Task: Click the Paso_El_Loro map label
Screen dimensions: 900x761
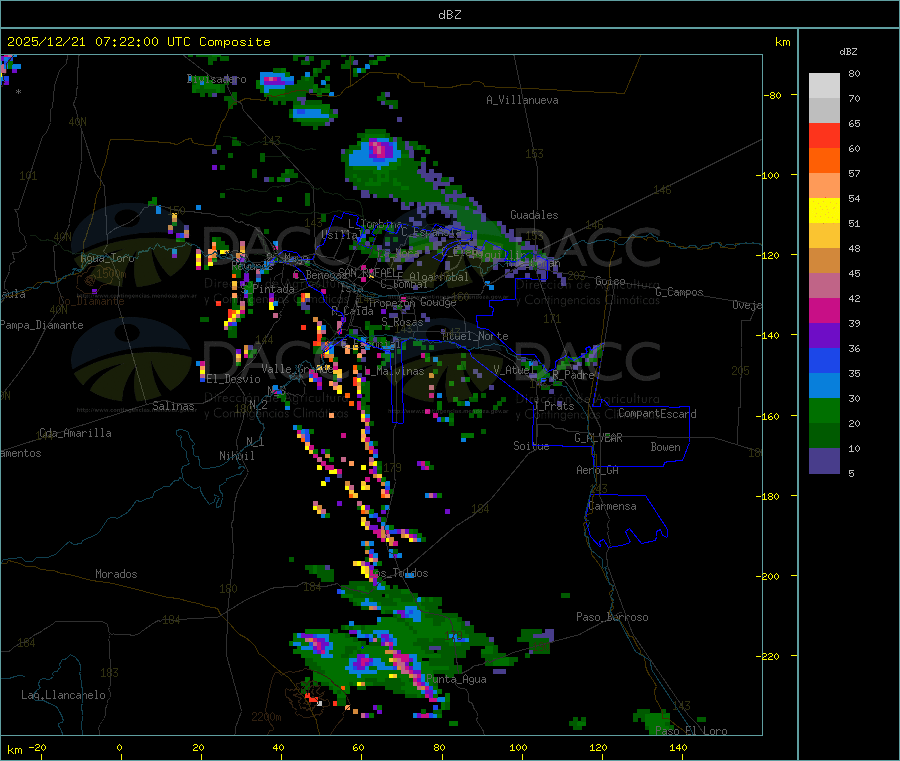Action: (692, 731)
